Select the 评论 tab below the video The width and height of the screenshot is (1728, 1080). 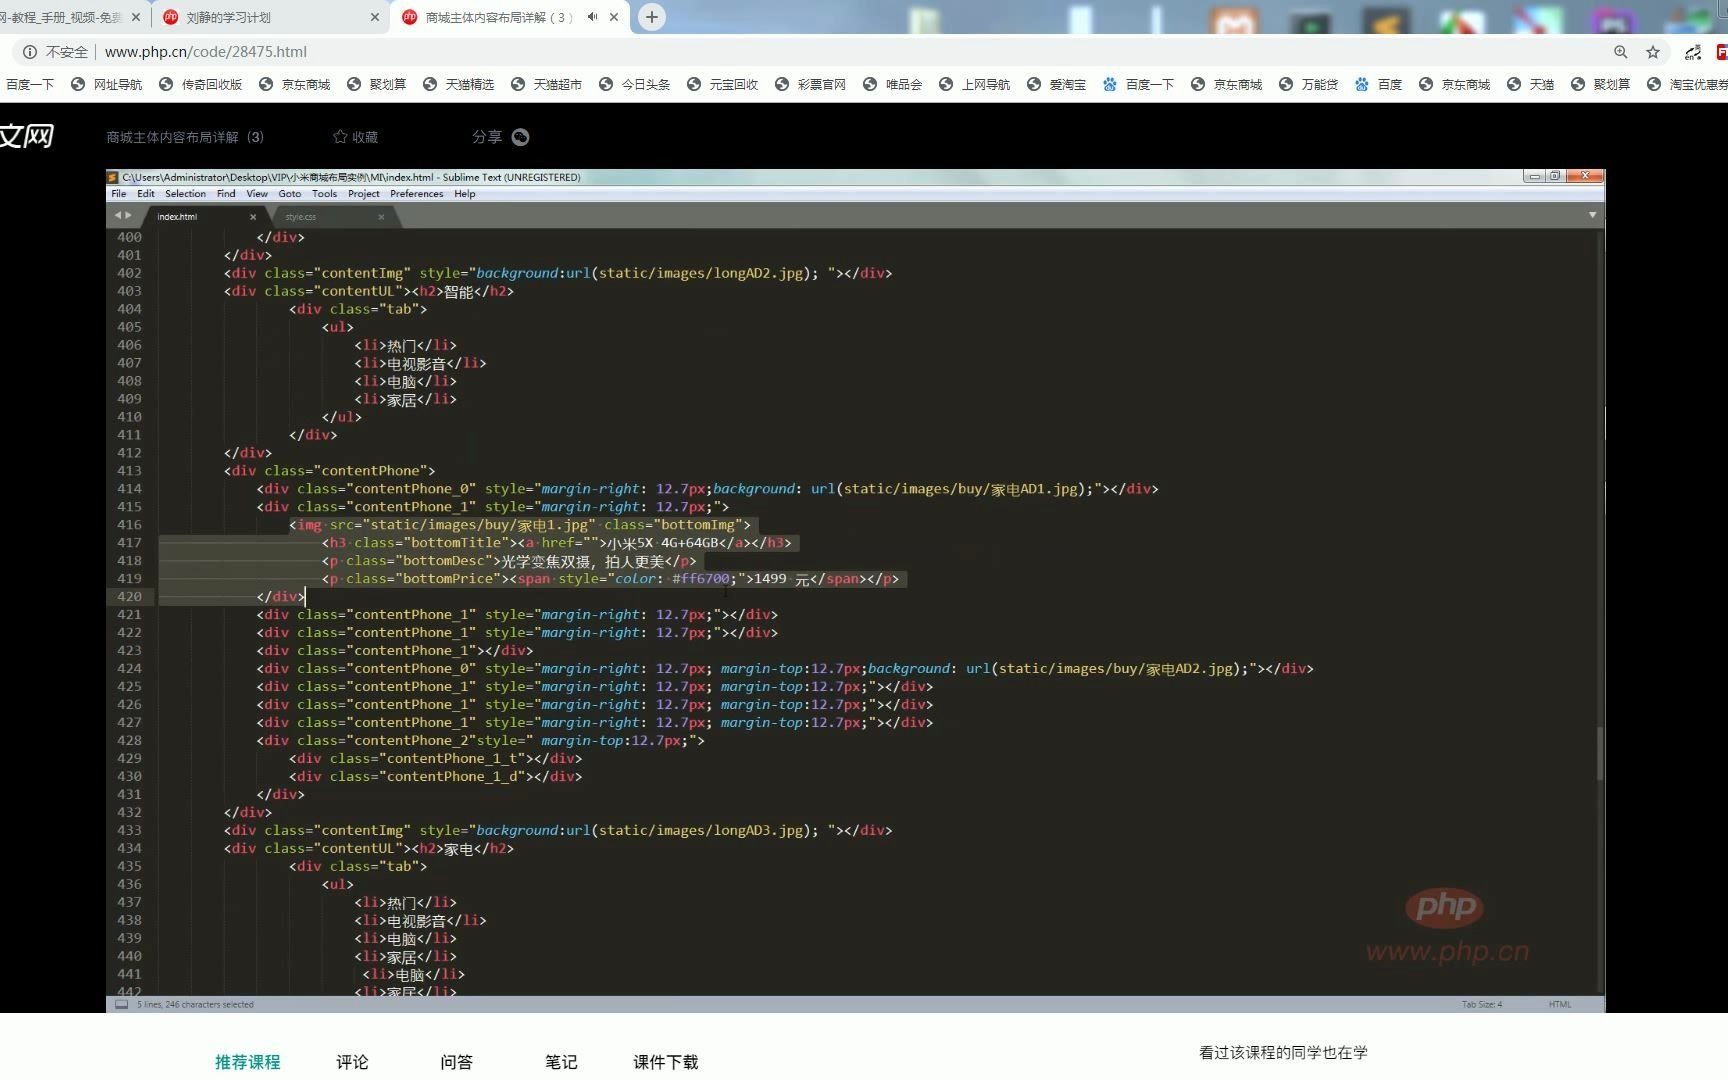pos(352,1062)
